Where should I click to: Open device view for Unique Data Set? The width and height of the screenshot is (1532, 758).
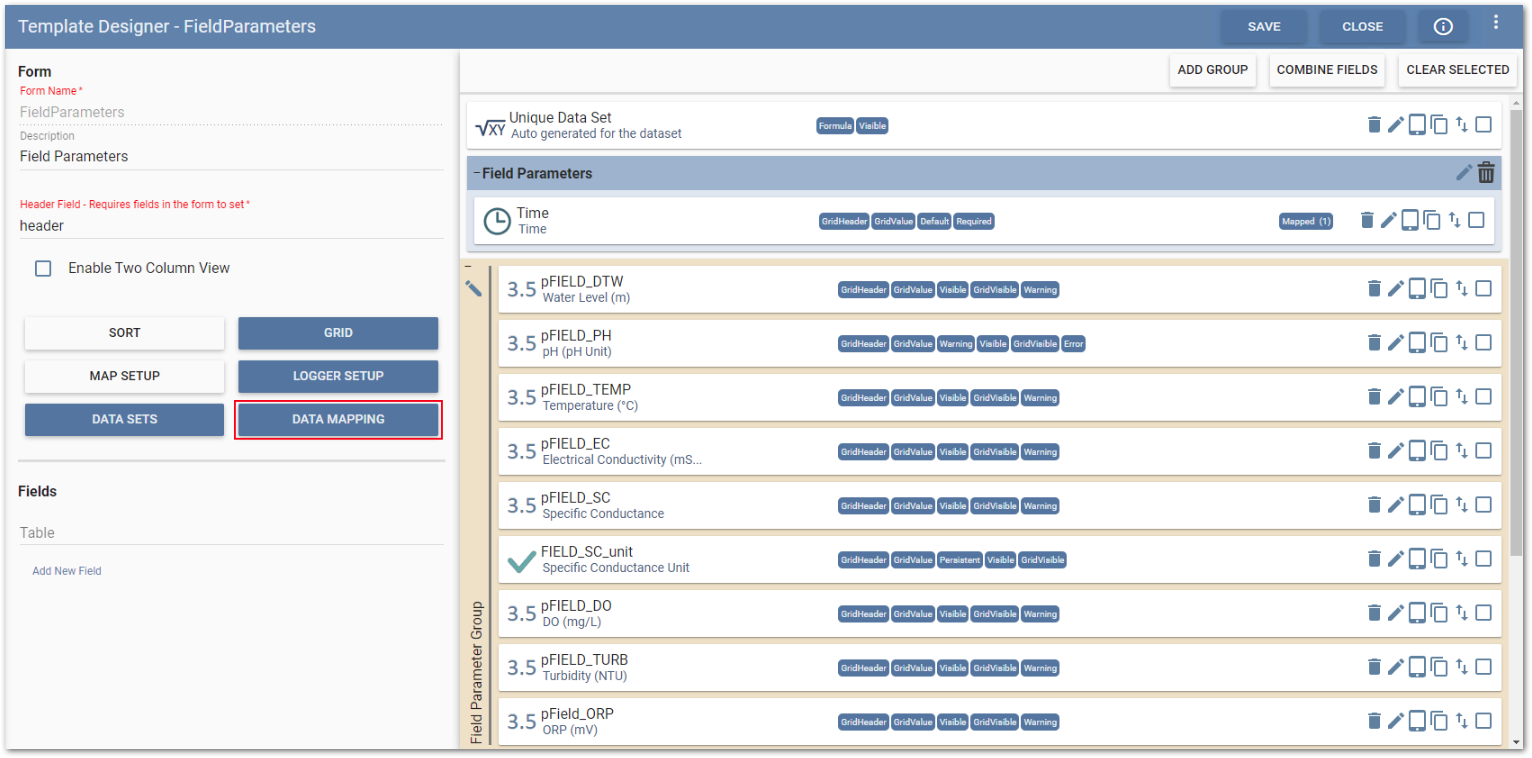point(1417,125)
